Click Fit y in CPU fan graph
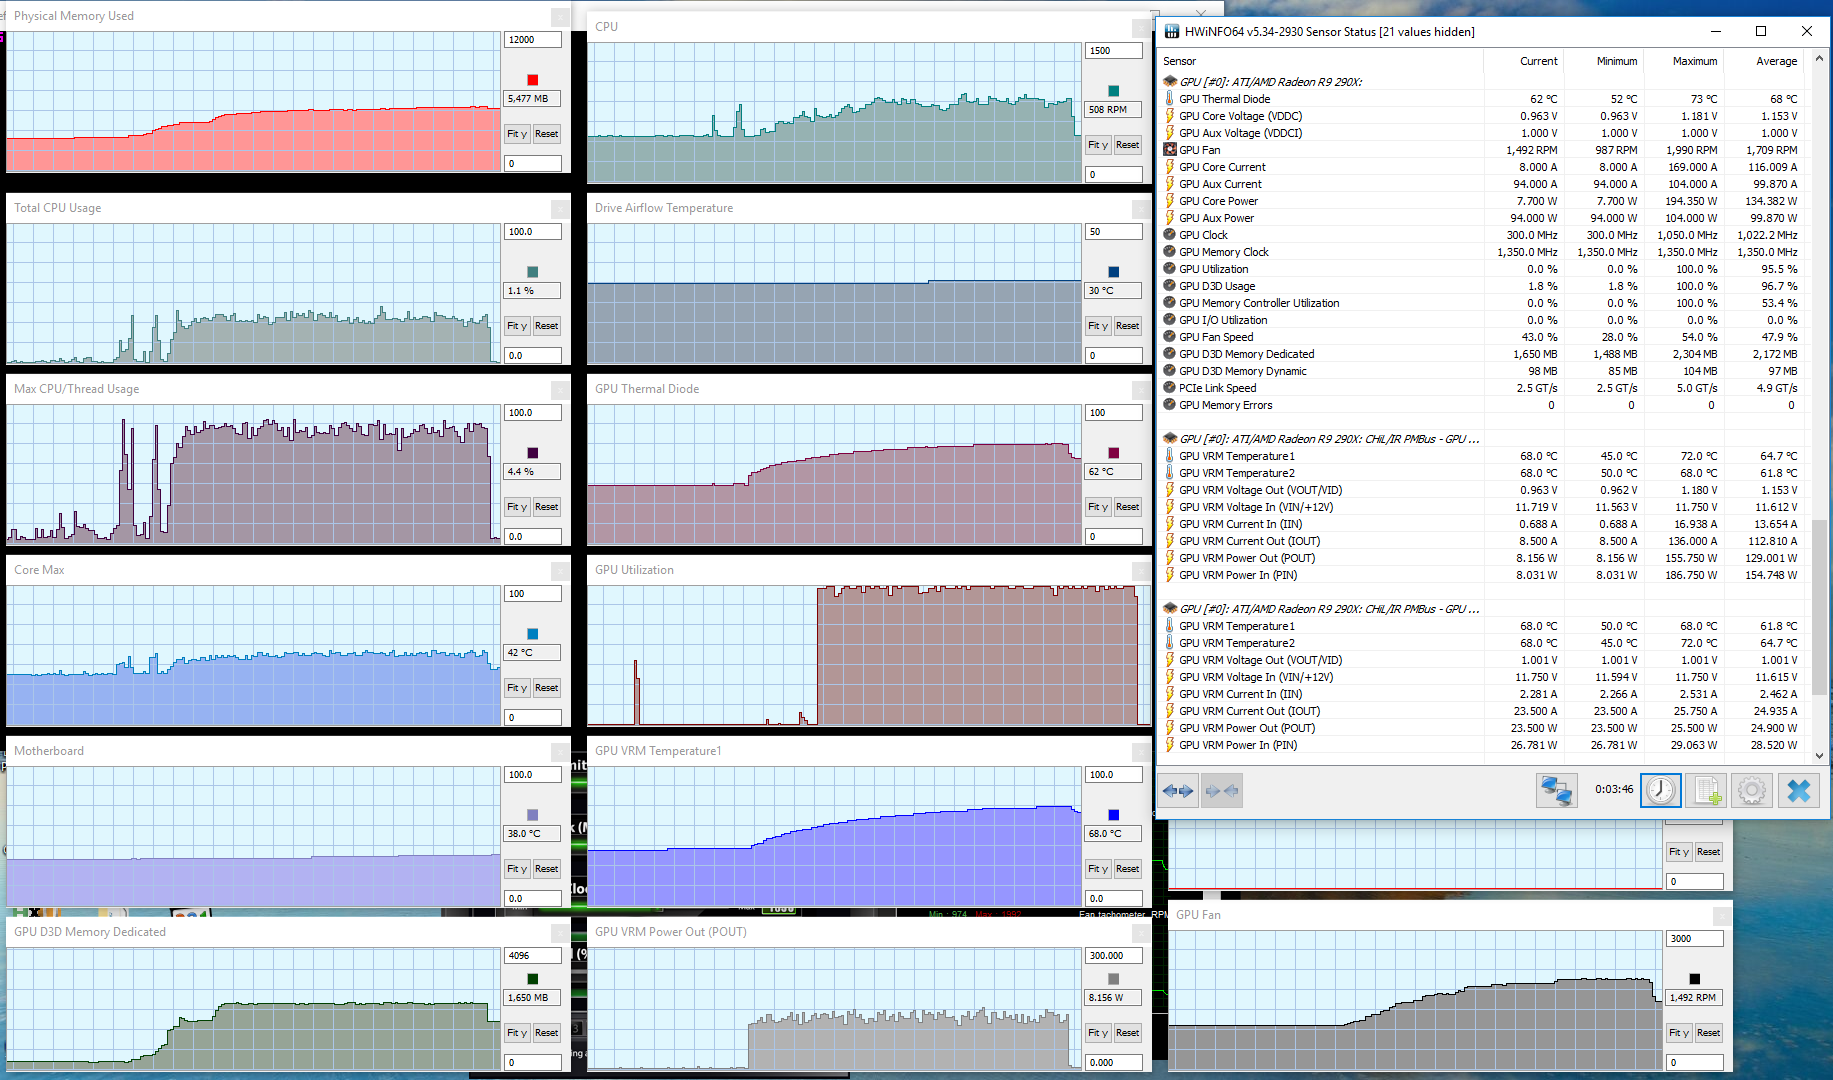The image size is (1833, 1080). point(1098,145)
